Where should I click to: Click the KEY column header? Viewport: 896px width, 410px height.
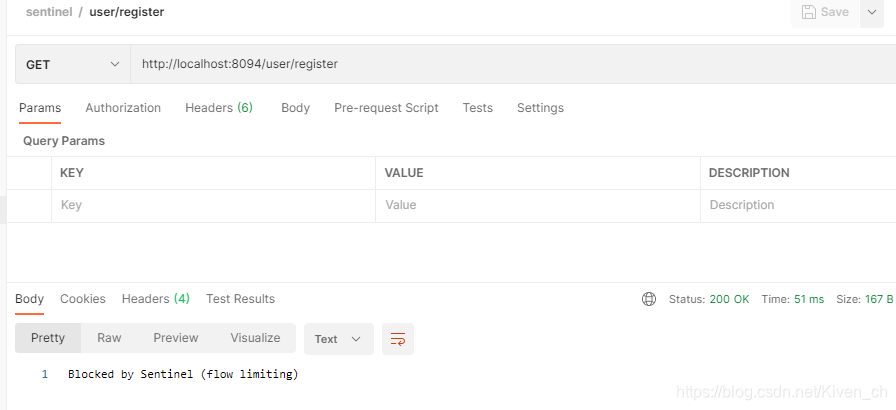[x=72, y=172]
